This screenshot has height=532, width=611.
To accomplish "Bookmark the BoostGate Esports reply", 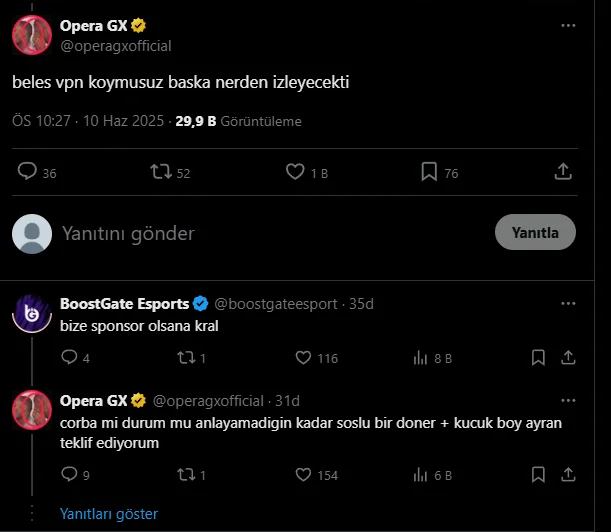I will pyautogui.click(x=539, y=357).
